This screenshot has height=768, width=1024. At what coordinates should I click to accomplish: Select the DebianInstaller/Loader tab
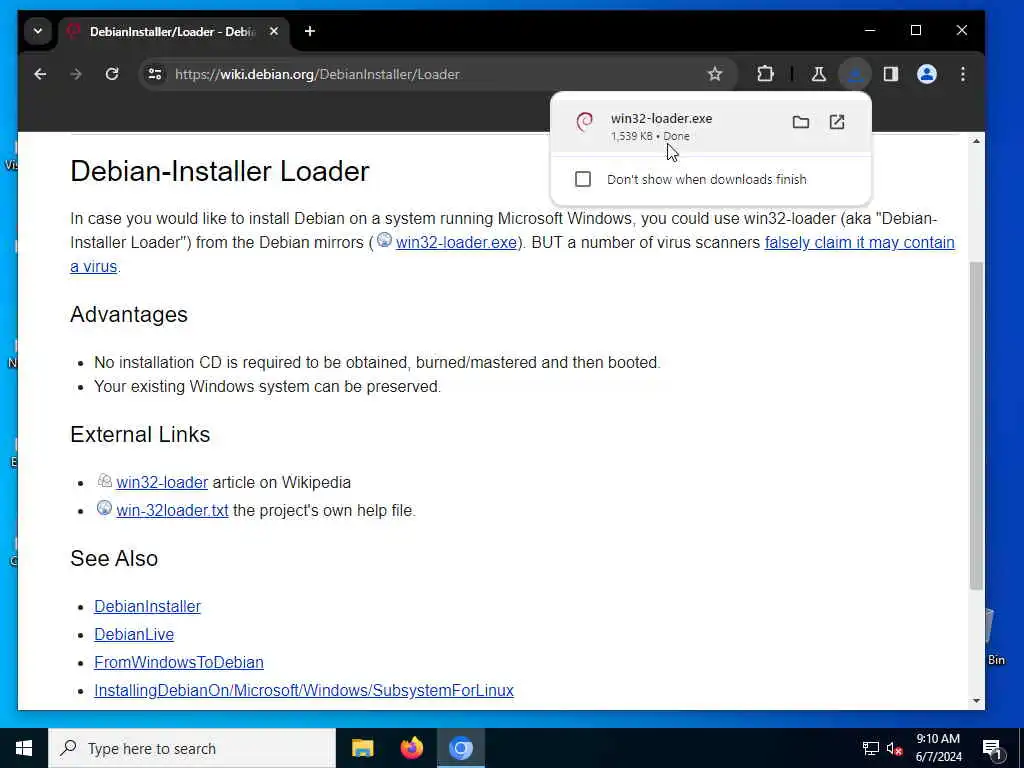(x=173, y=31)
